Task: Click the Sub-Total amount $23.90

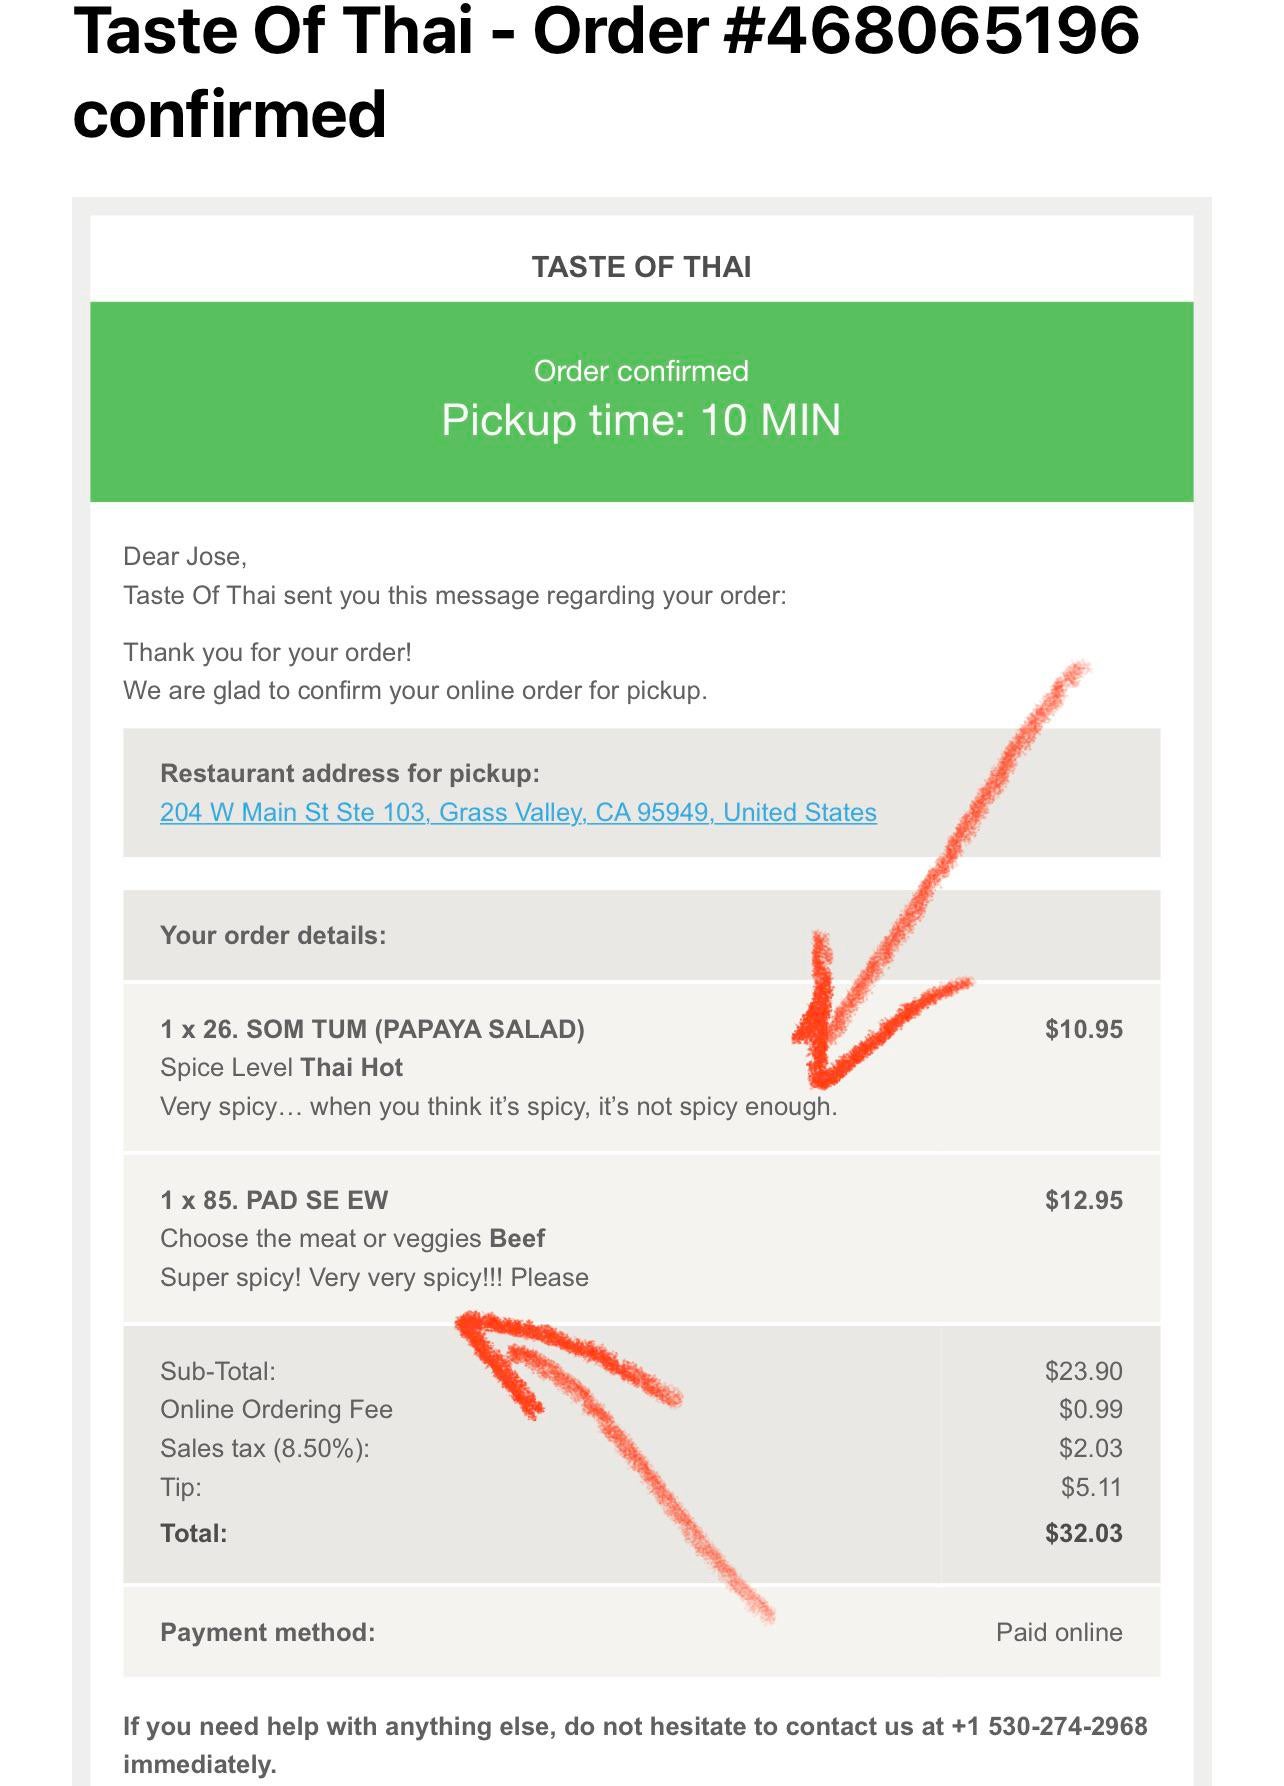Action: 1083,1371
